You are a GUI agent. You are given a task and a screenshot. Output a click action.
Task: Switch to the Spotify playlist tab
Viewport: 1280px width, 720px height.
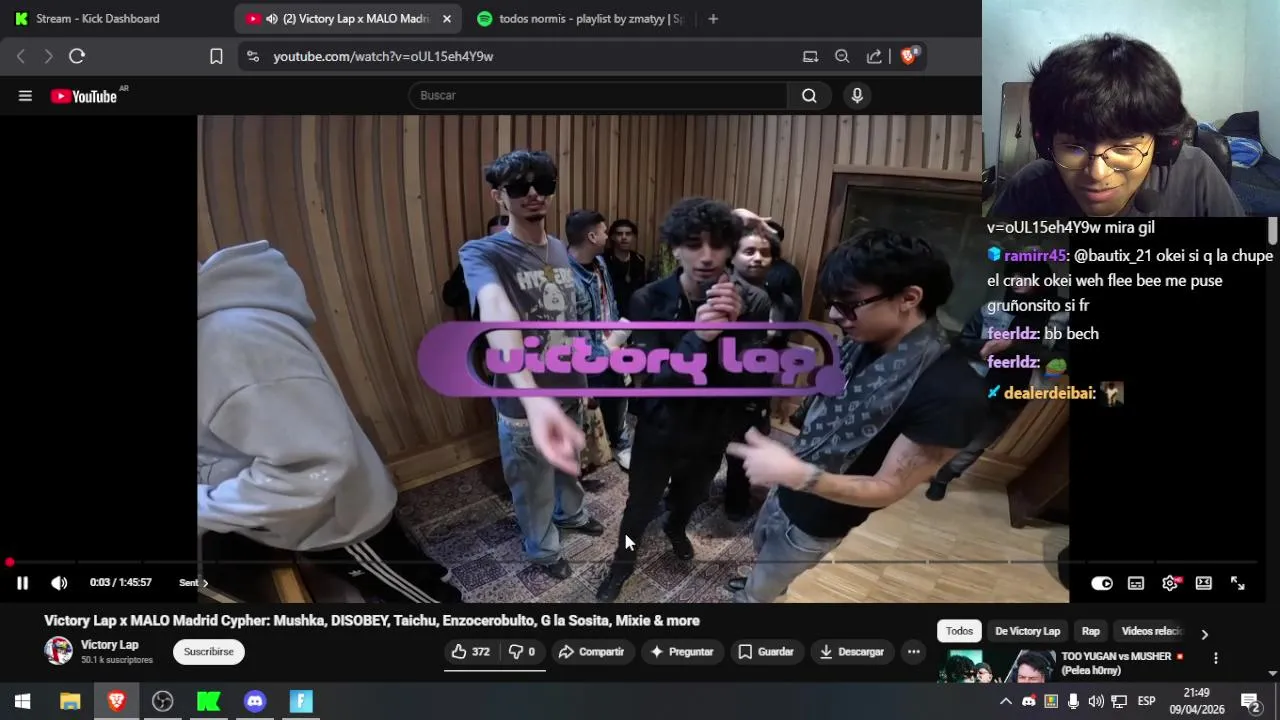pos(580,18)
